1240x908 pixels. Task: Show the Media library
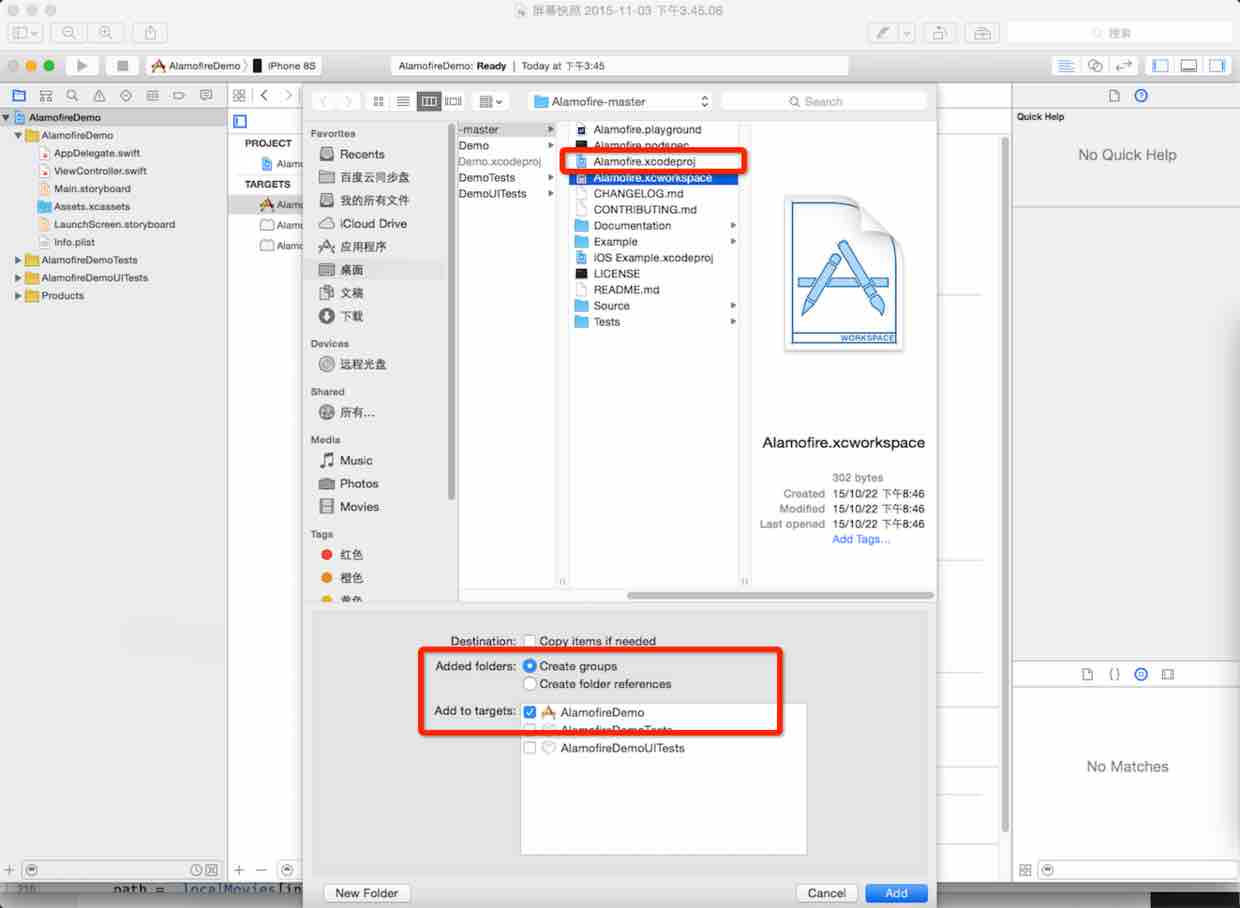click(x=1168, y=675)
